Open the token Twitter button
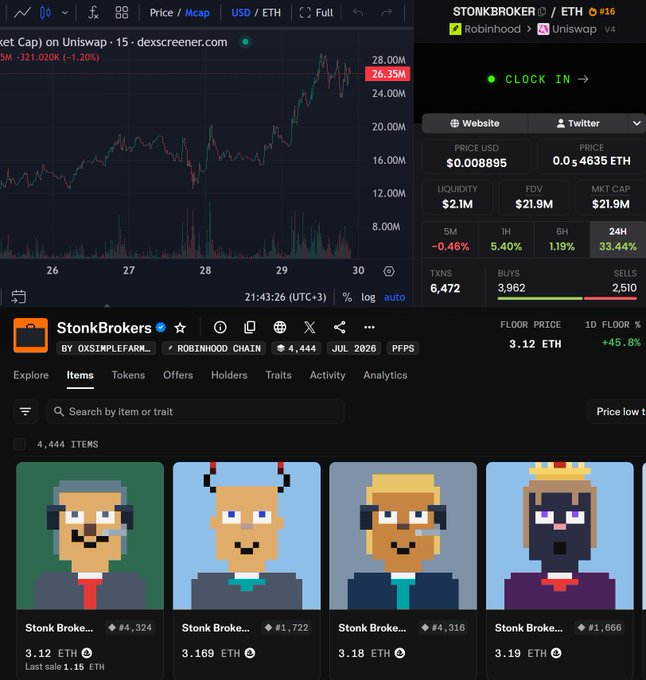 coord(578,123)
